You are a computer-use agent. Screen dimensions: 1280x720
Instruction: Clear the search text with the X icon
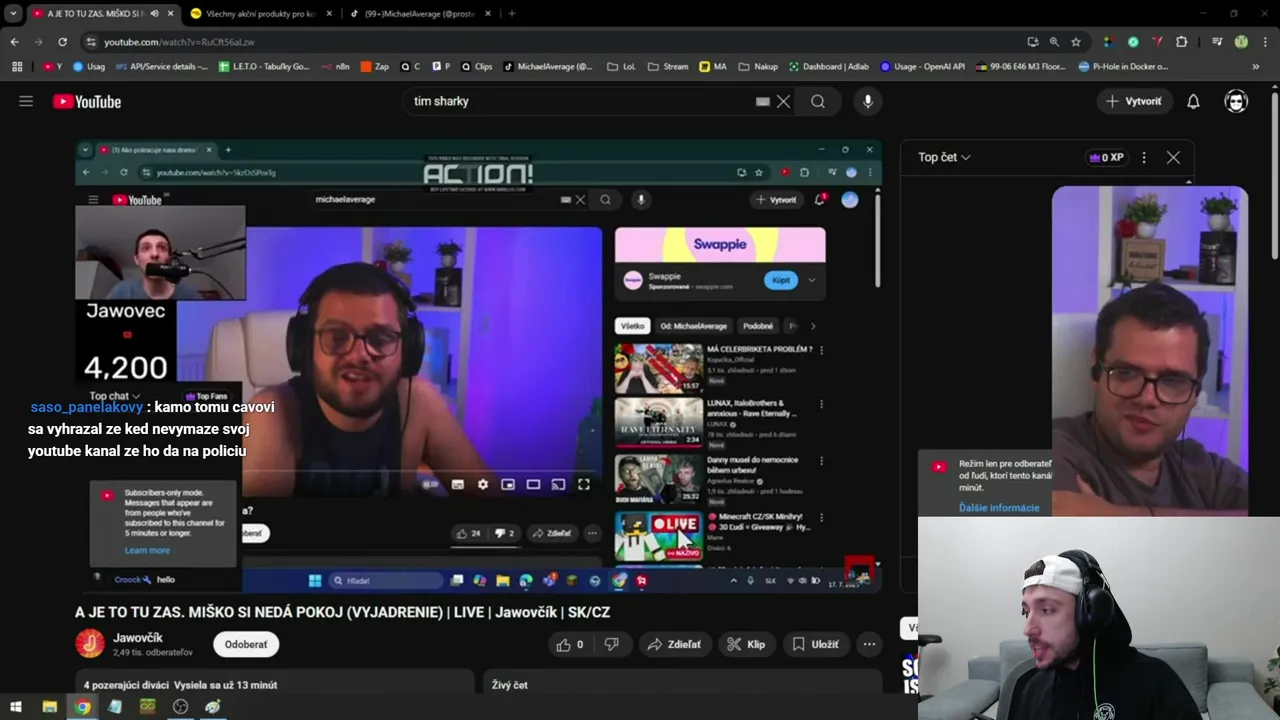click(784, 101)
